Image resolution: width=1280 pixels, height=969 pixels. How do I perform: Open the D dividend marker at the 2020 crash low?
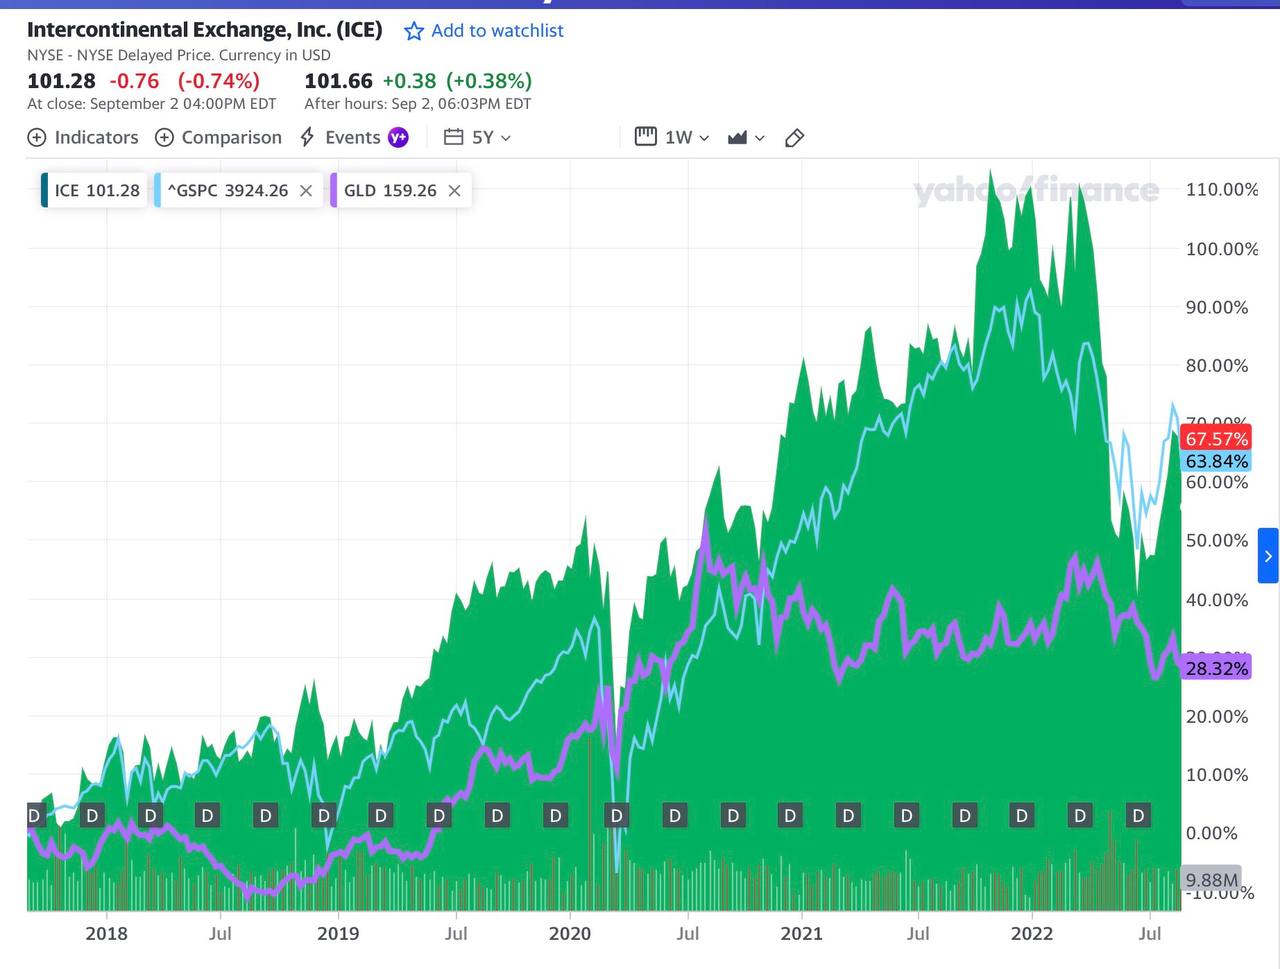[x=616, y=816]
